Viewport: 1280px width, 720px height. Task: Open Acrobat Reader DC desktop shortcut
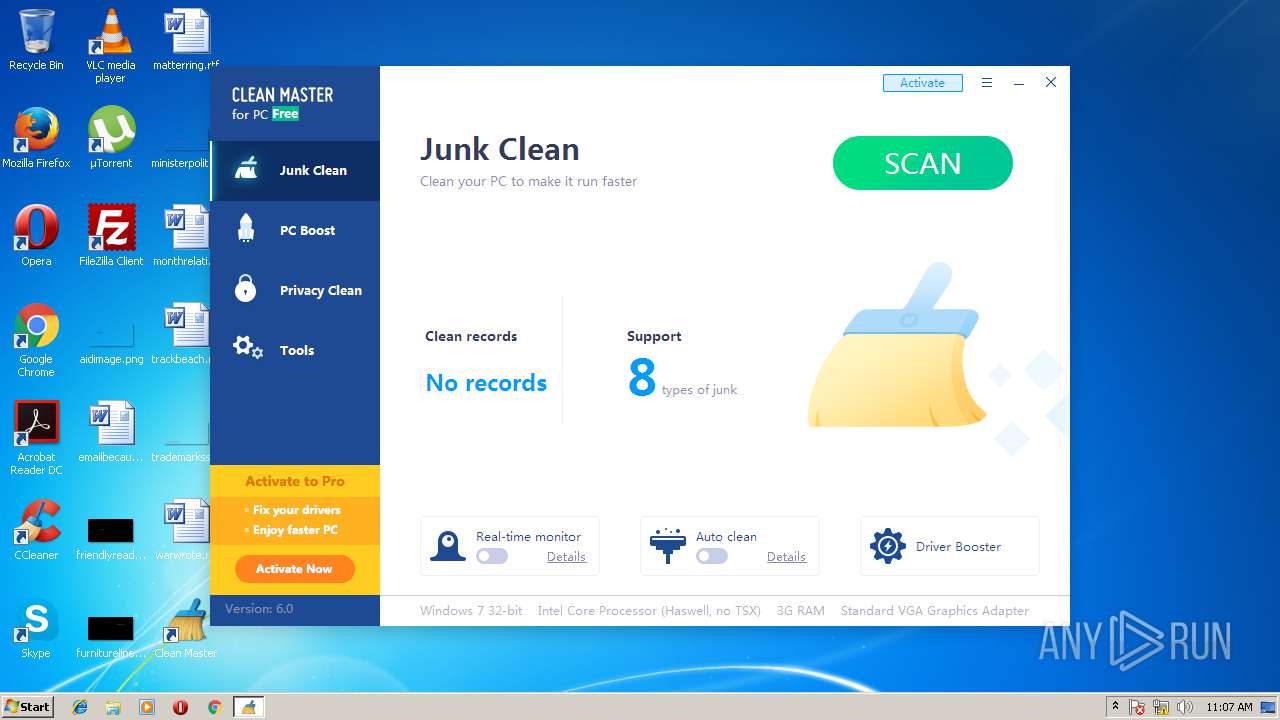36,438
